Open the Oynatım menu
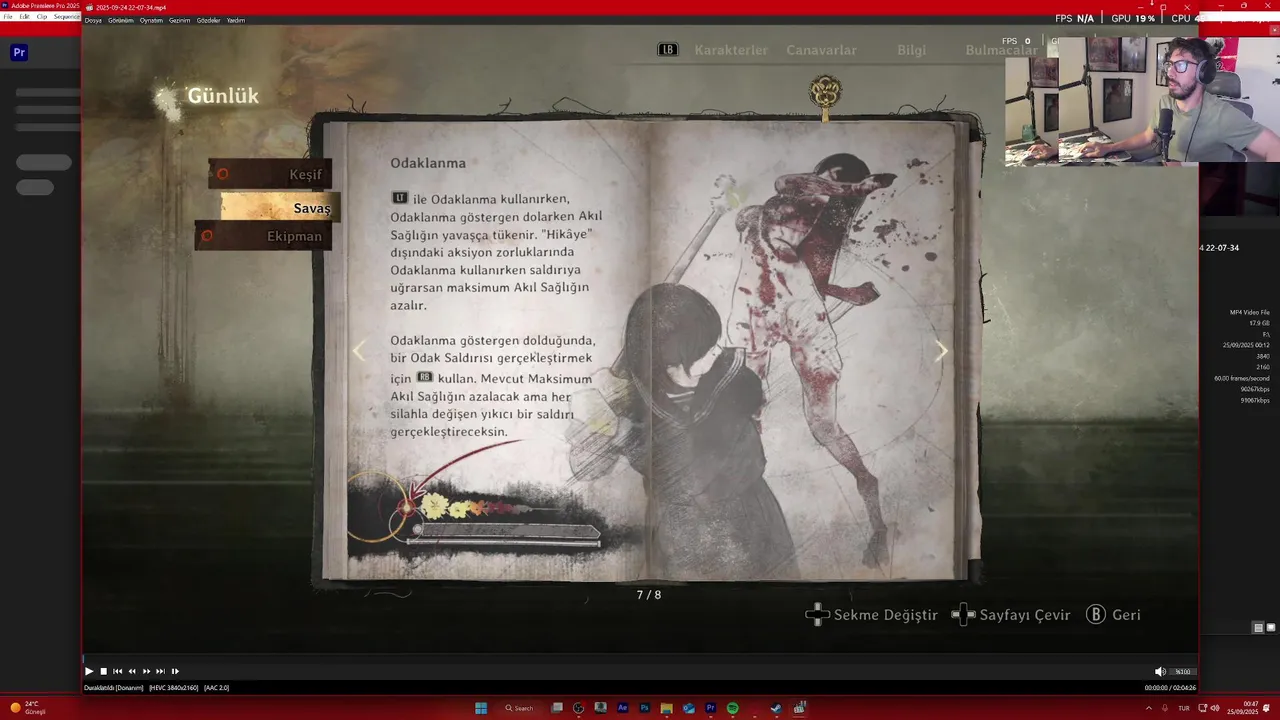Screen dimensions: 1280x720 point(151,20)
